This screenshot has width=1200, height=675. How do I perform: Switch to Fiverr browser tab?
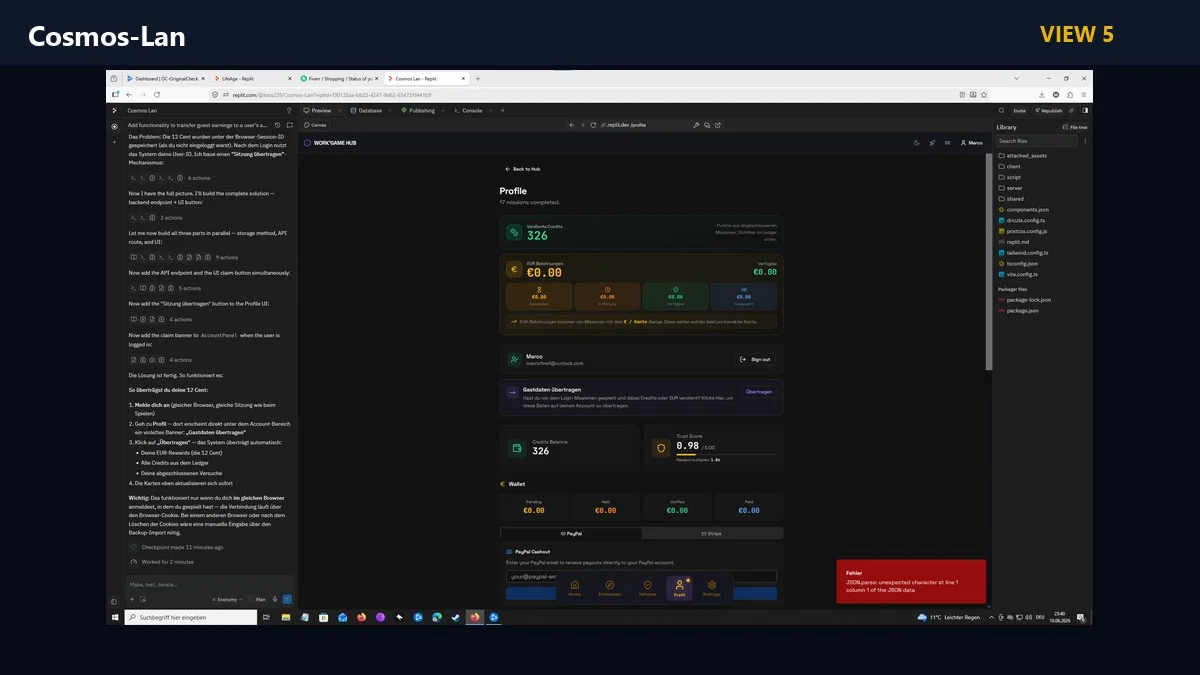click(340, 78)
